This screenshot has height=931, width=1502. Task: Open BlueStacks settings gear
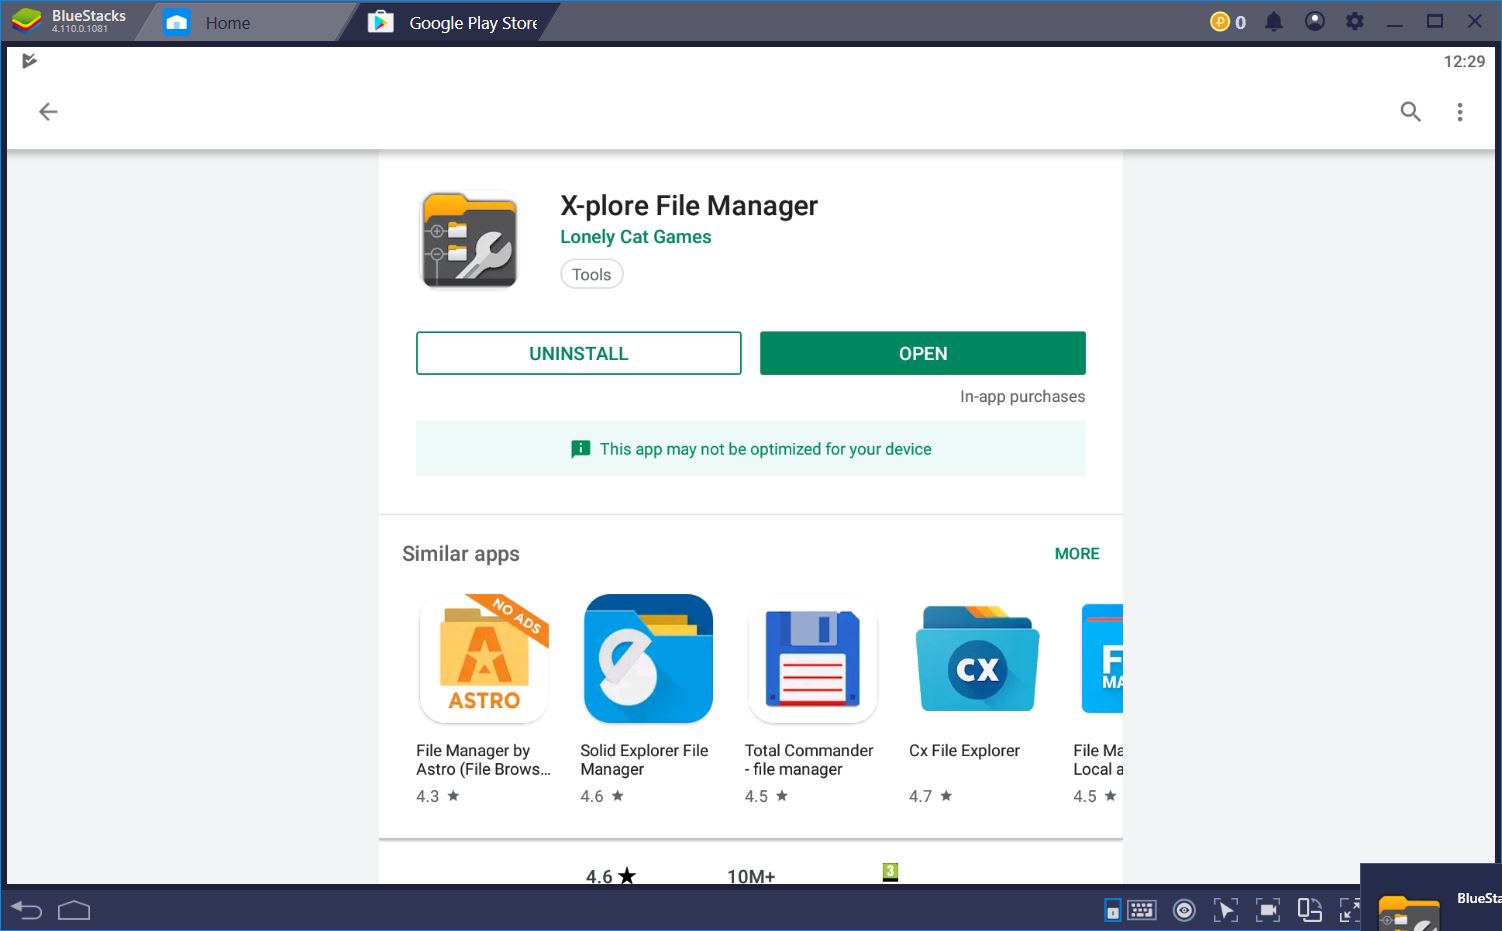[1354, 22]
